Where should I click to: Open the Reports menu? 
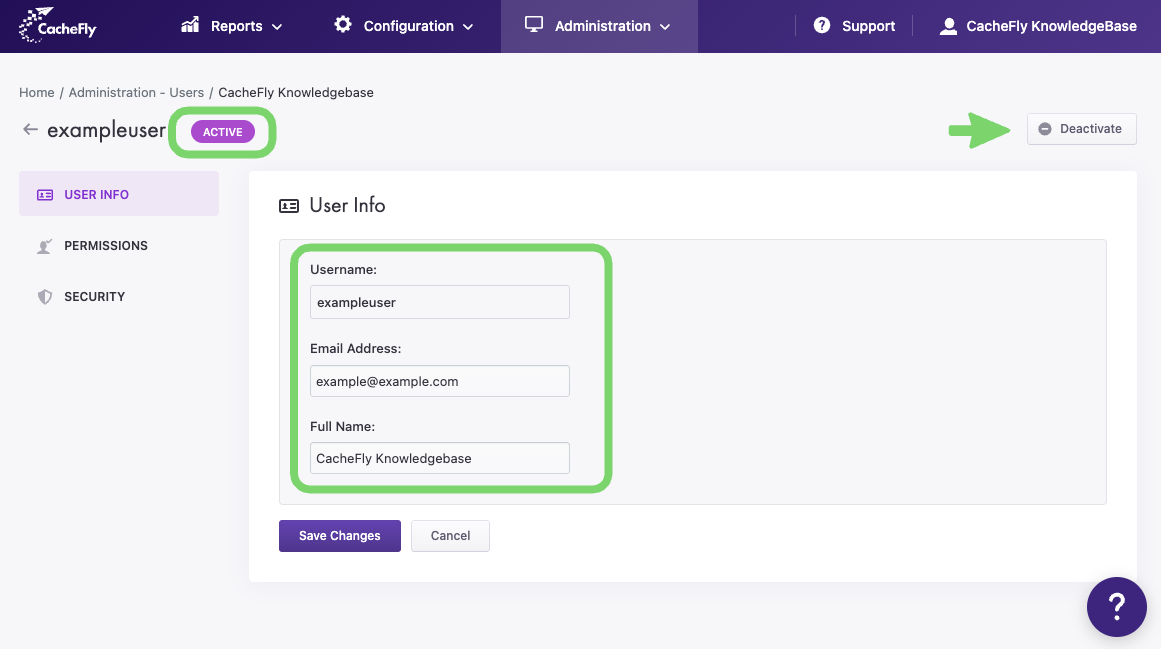232,26
